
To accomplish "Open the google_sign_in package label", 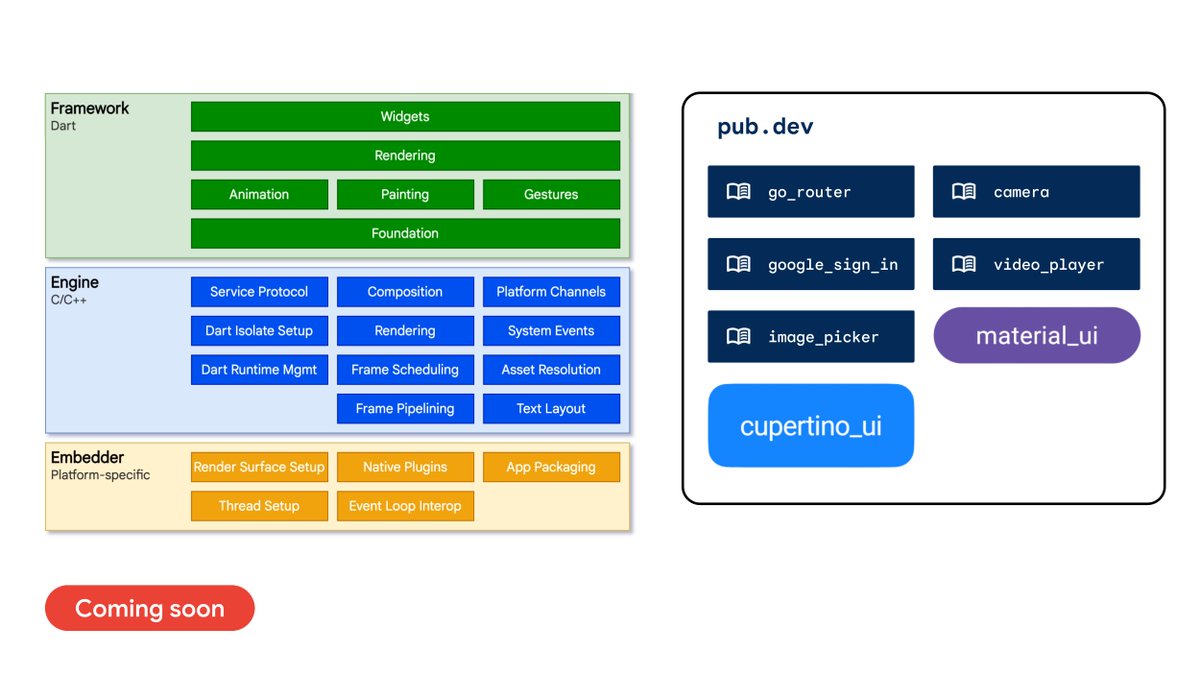I will pos(833,265).
